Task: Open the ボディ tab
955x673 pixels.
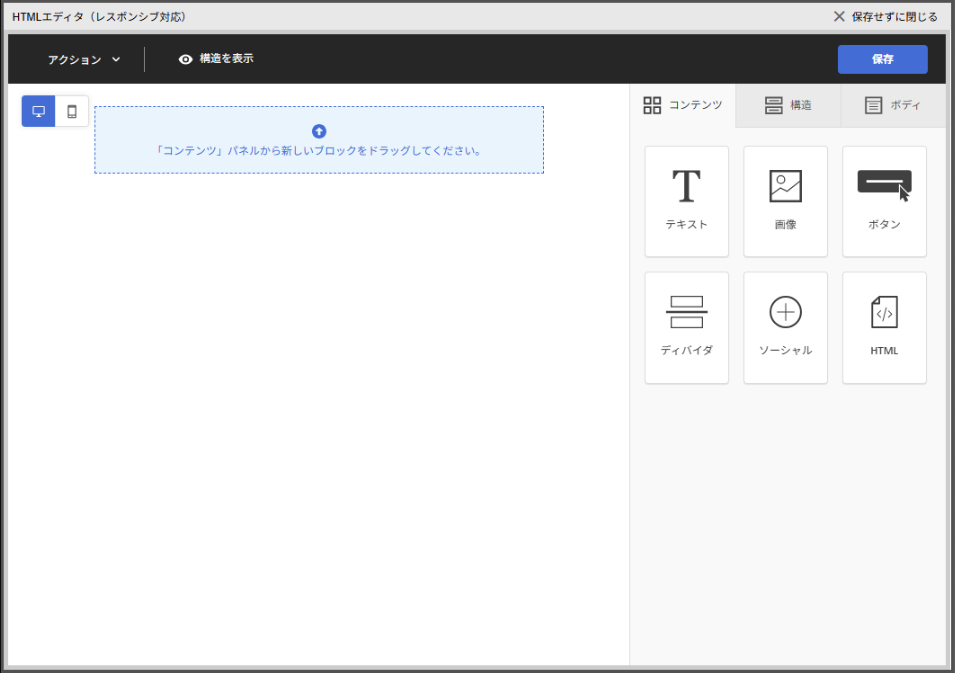Action: 893,105
